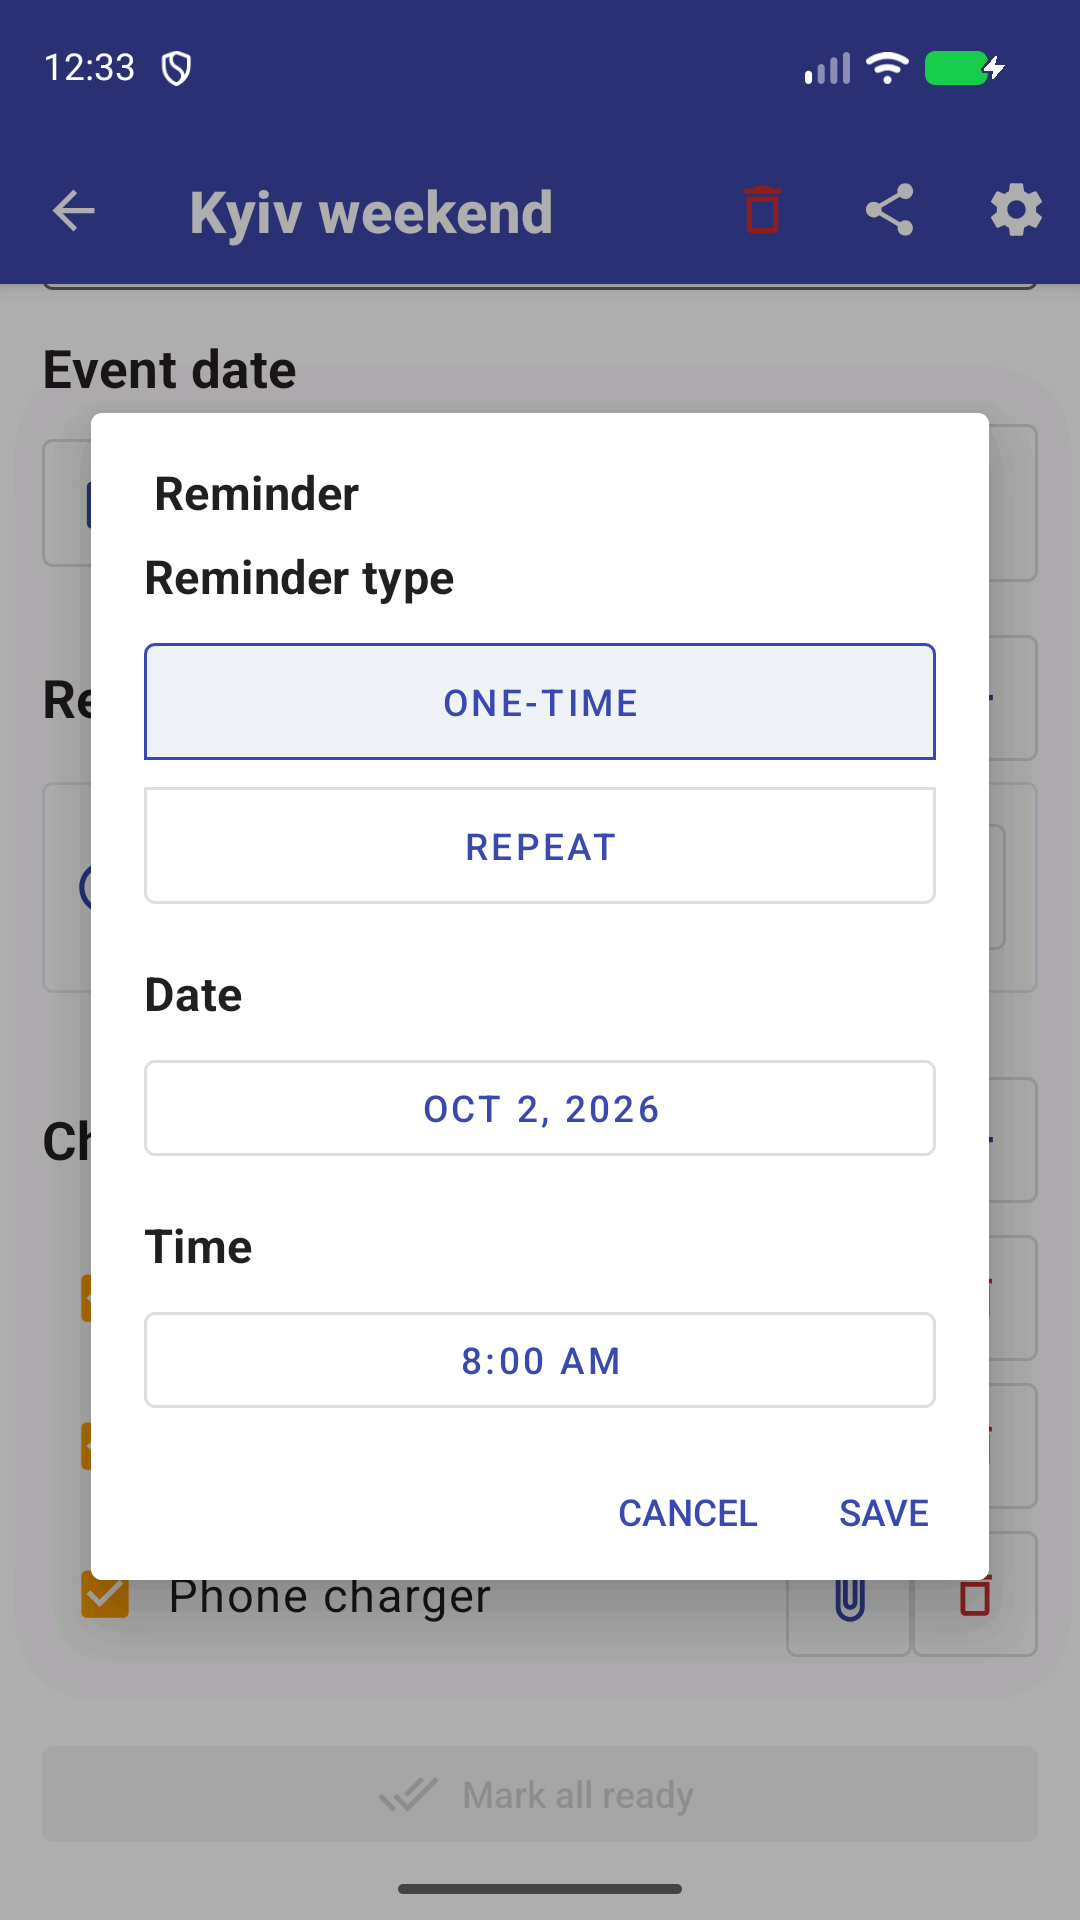Image resolution: width=1080 pixels, height=1920 pixels.
Task: Tap the shield icon in status bar
Action: (x=177, y=68)
